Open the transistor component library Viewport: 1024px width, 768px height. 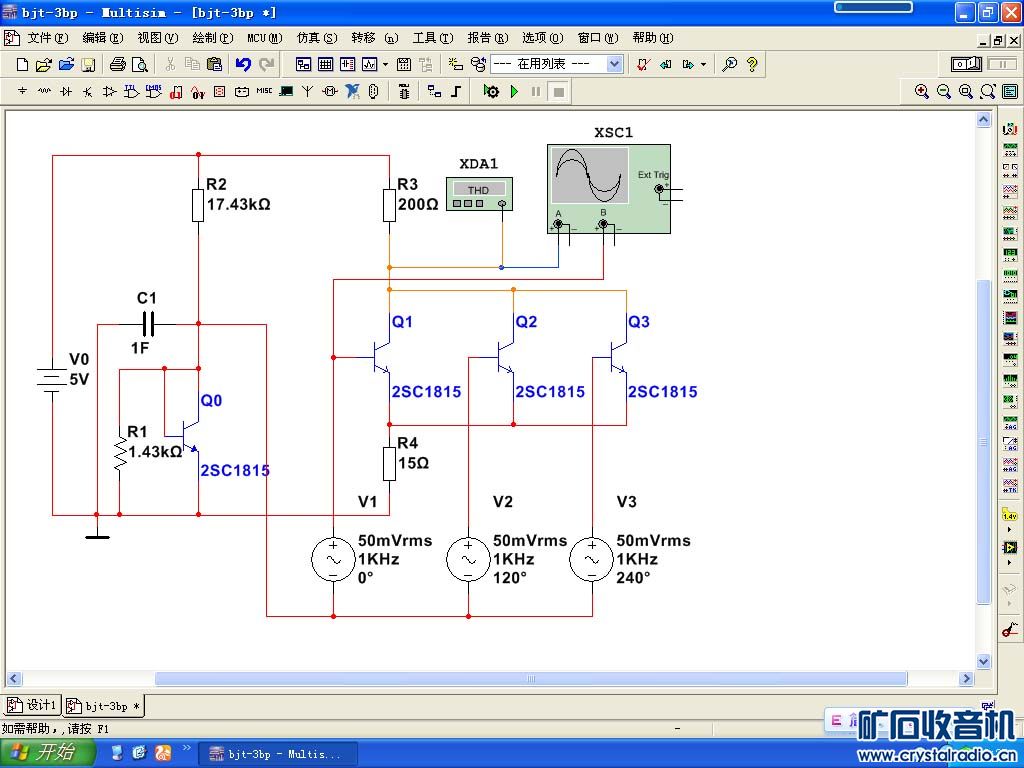coord(88,91)
